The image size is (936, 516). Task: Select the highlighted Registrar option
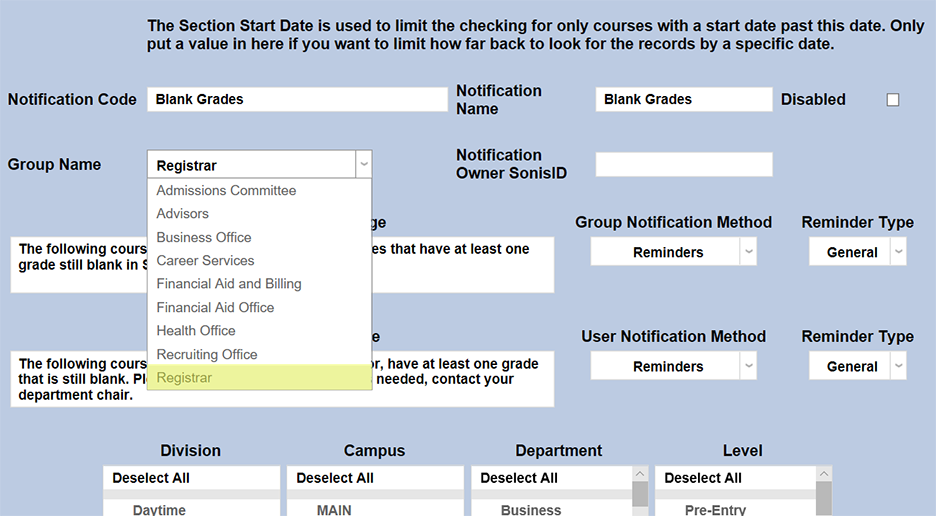click(x=185, y=378)
